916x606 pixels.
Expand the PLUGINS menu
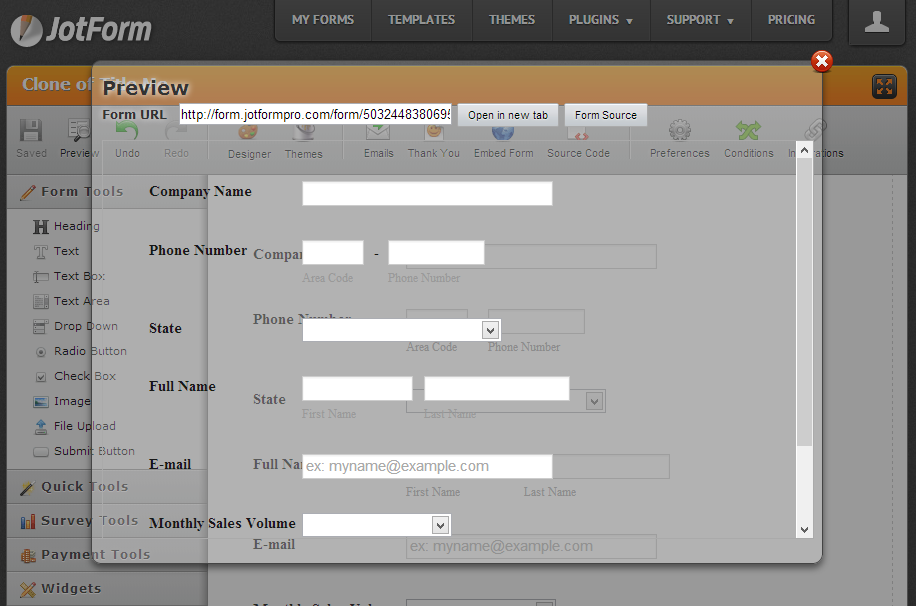[x=601, y=20]
